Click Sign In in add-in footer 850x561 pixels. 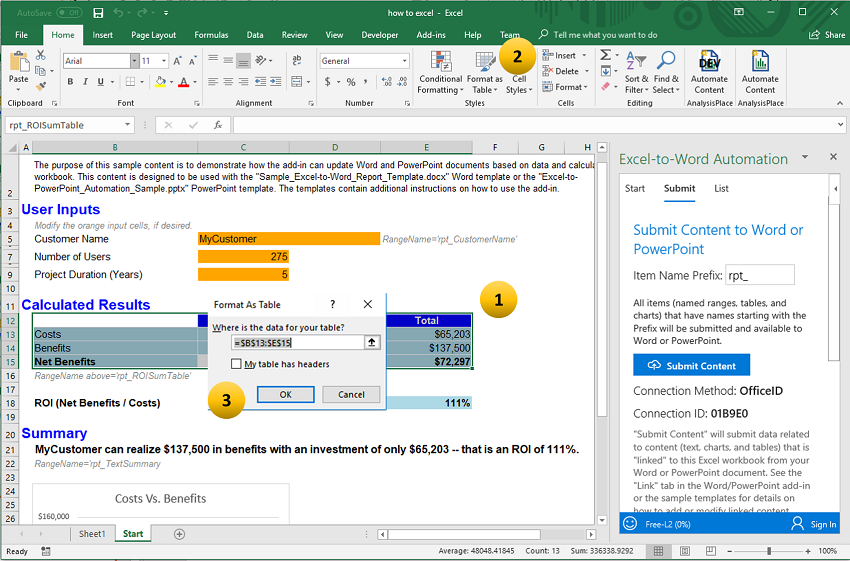pos(814,524)
